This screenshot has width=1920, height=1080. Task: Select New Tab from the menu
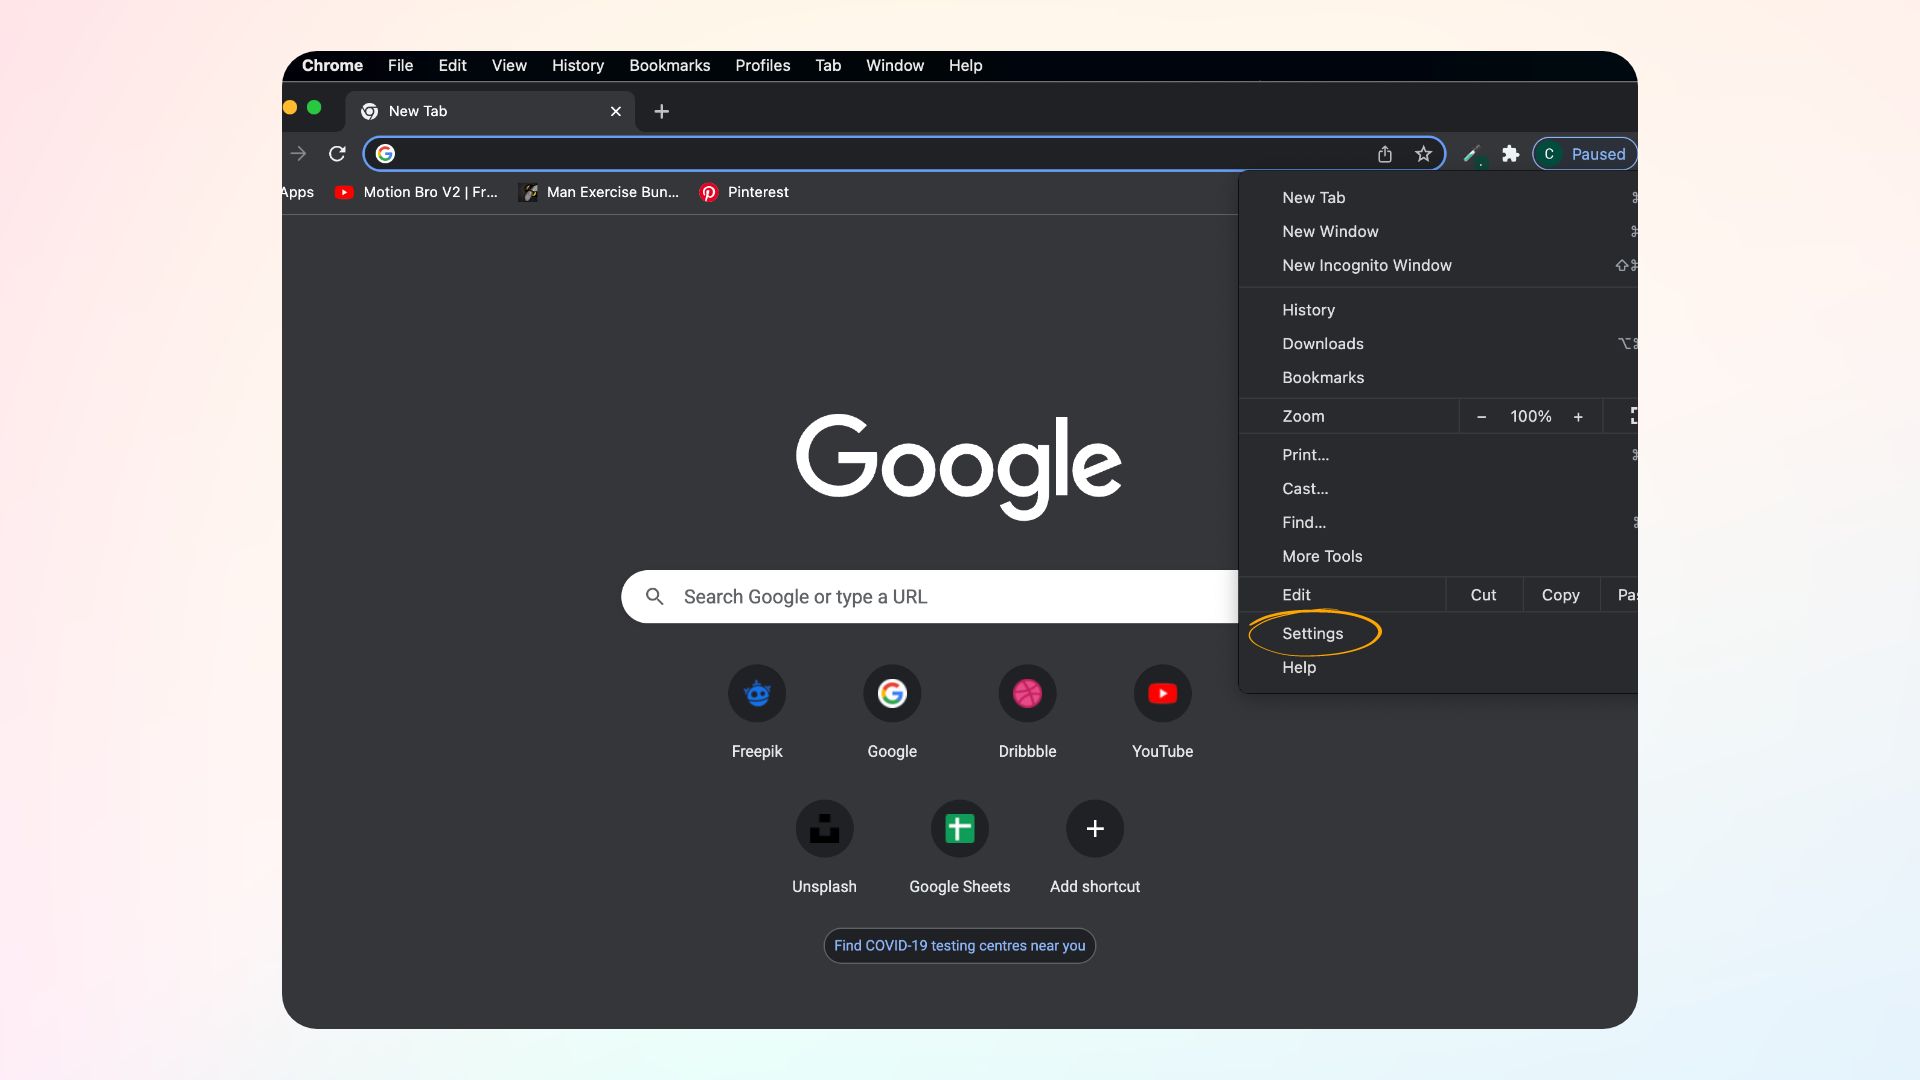click(1438, 198)
